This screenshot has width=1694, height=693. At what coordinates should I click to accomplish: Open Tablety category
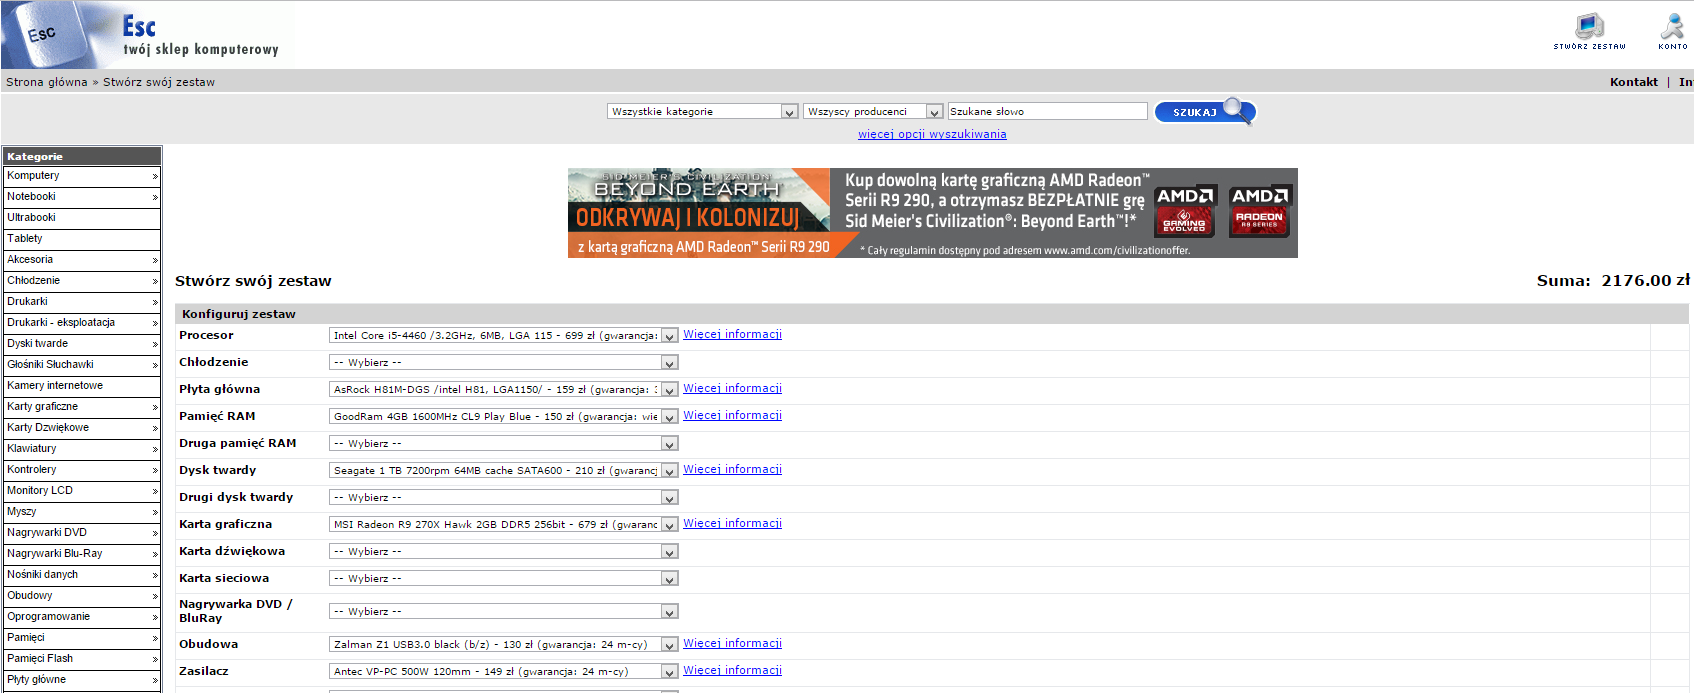[81, 239]
